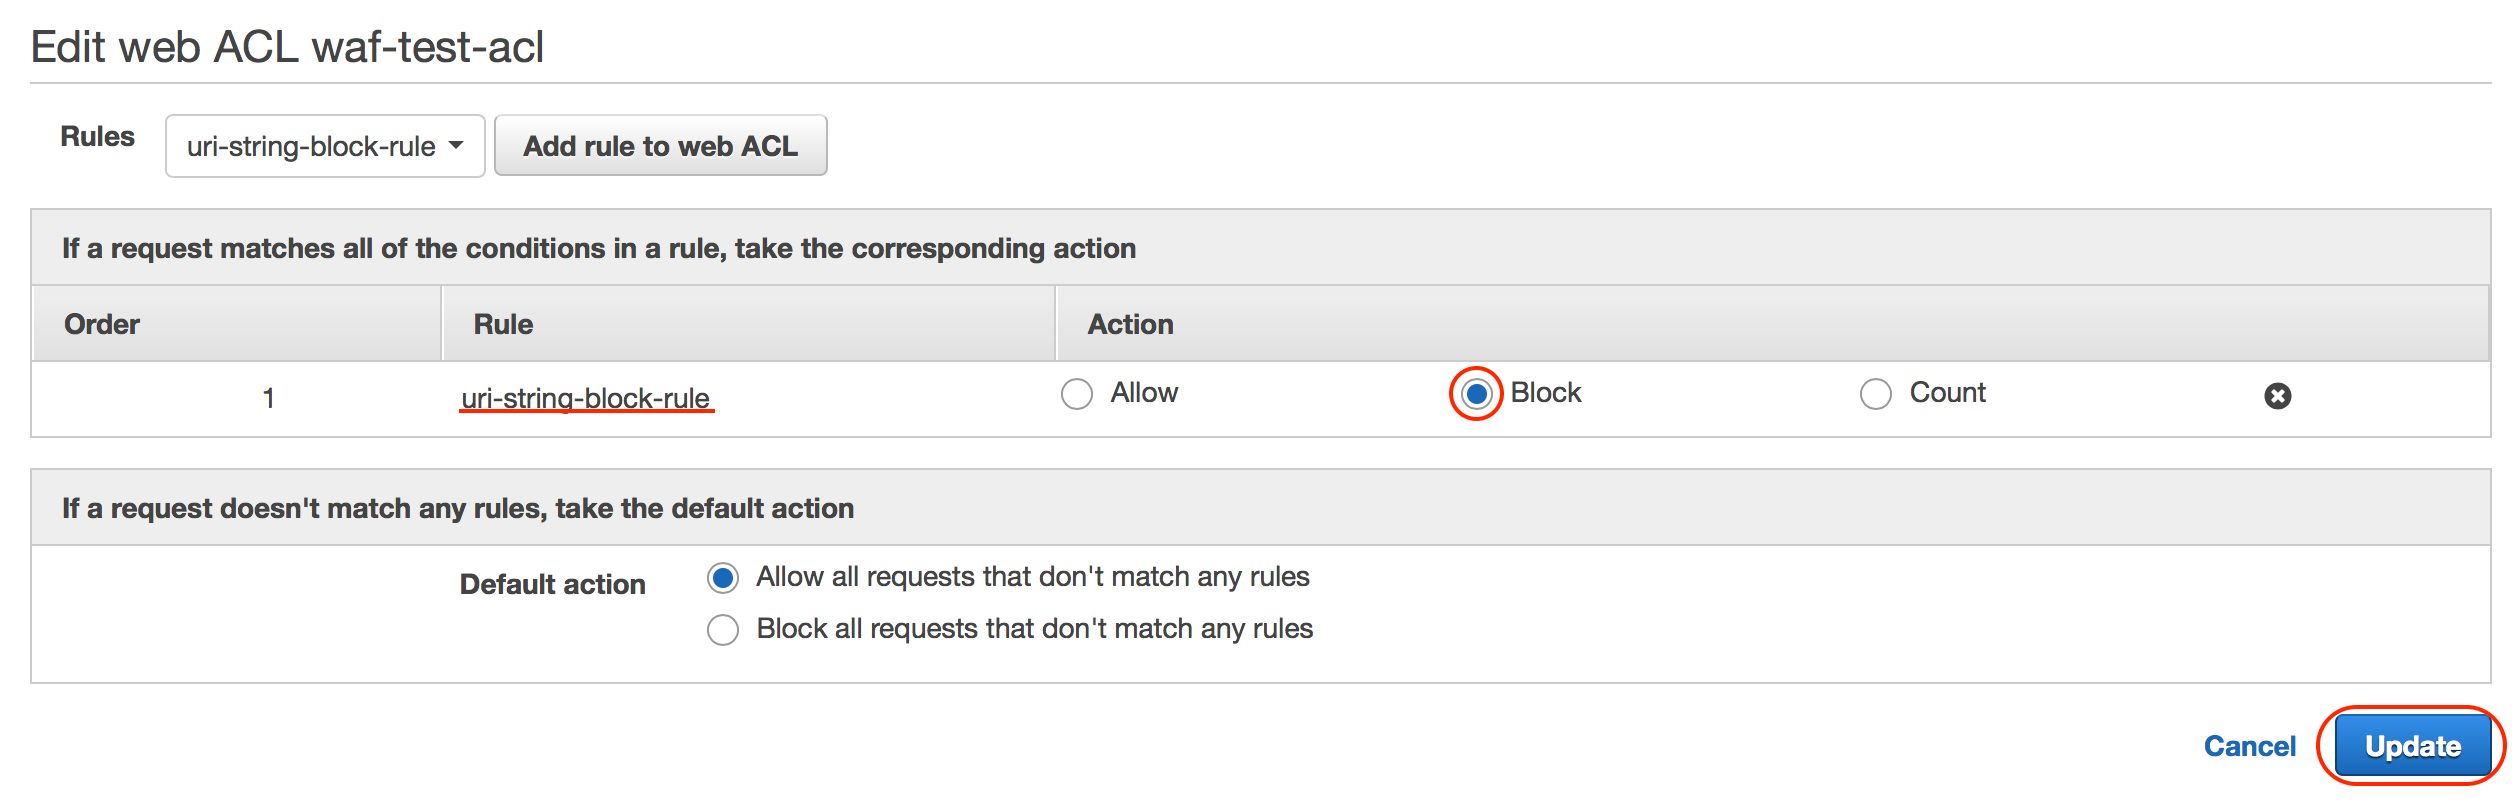The width and height of the screenshot is (2512, 802).
Task: Select Block all requests default action
Action: point(723,630)
